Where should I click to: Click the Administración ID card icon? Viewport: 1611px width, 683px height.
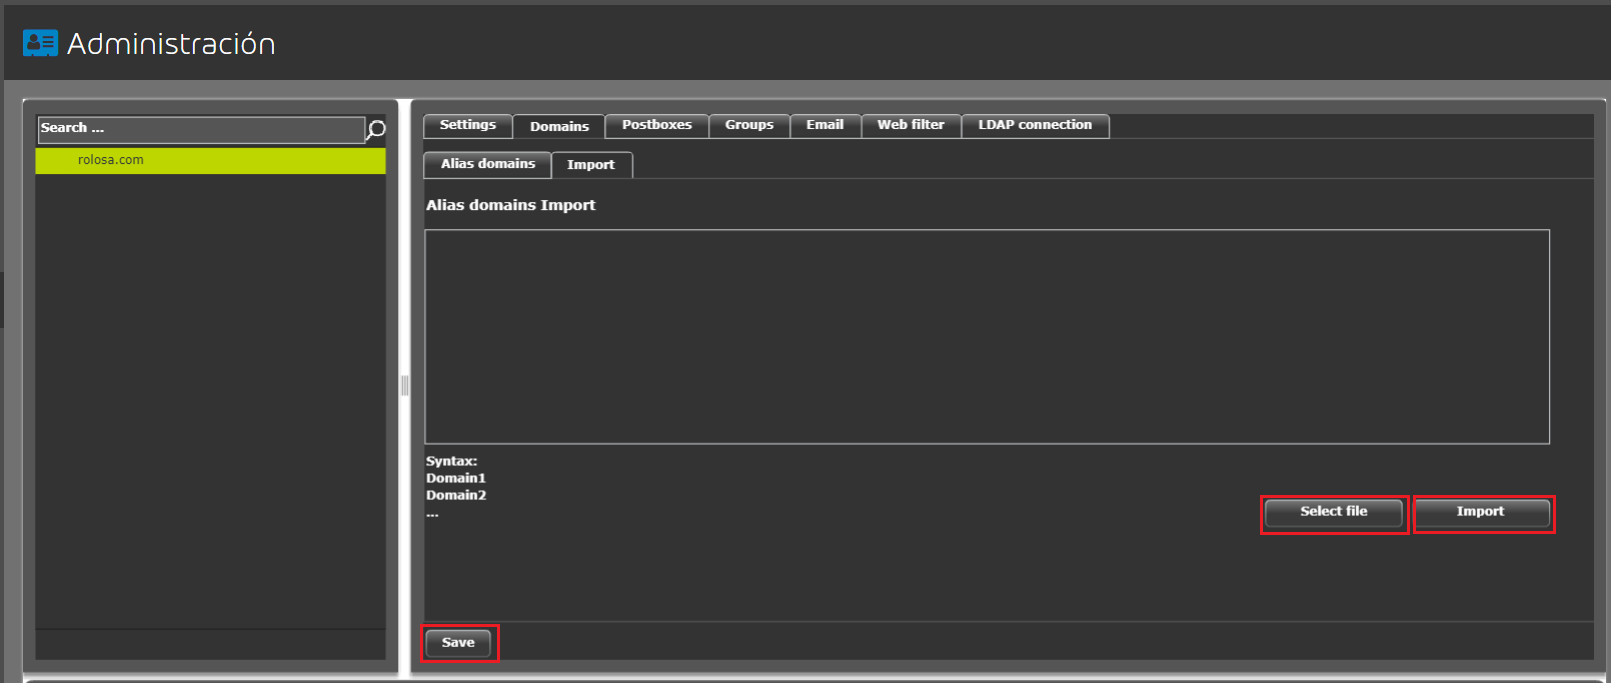click(x=40, y=43)
